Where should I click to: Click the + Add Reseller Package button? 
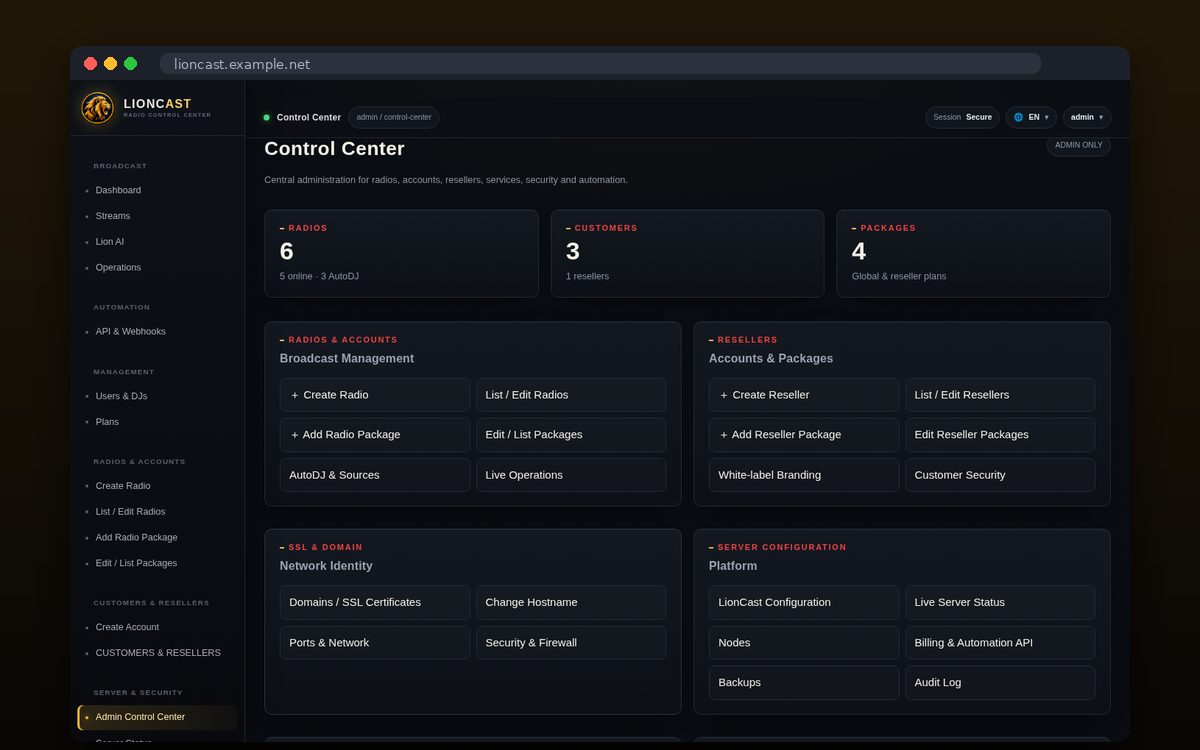tap(804, 435)
